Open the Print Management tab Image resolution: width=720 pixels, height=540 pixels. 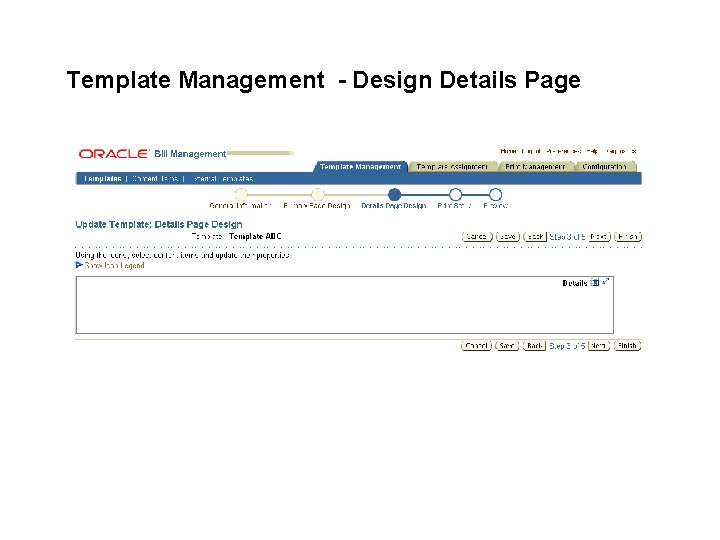[535, 167]
